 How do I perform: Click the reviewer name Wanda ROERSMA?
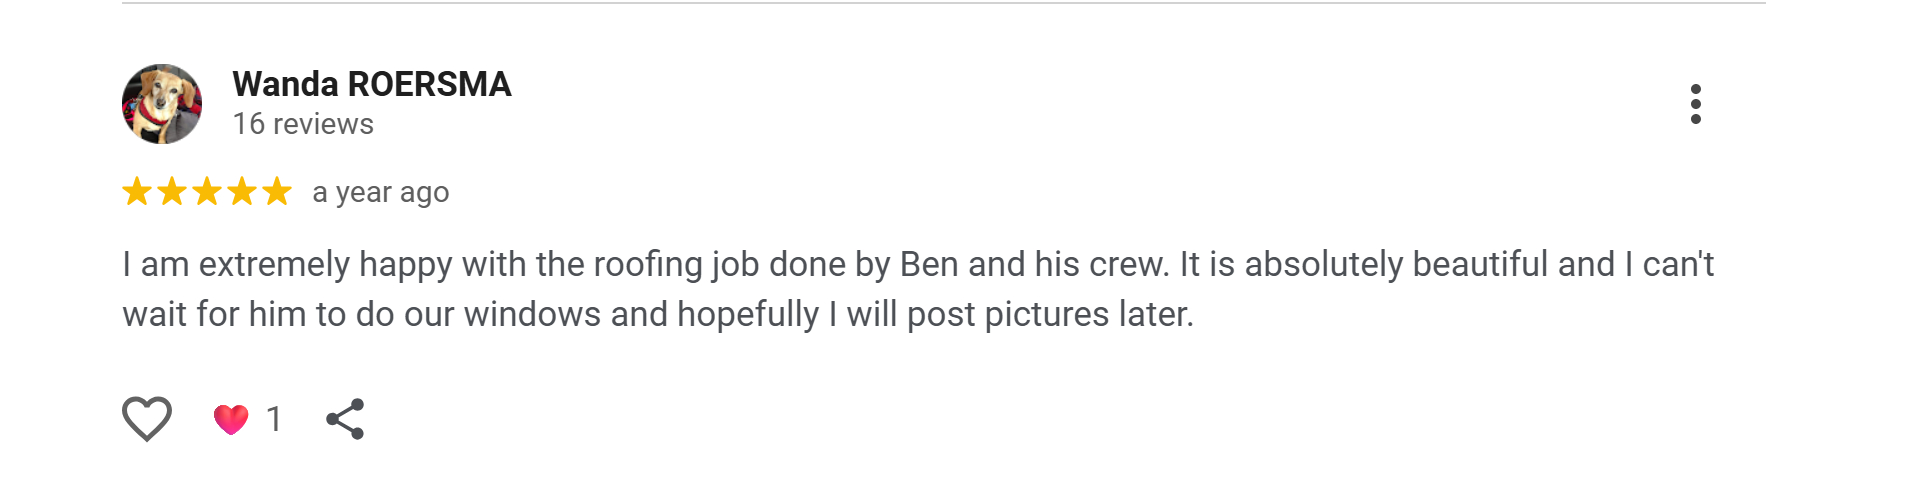tap(372, 84)
